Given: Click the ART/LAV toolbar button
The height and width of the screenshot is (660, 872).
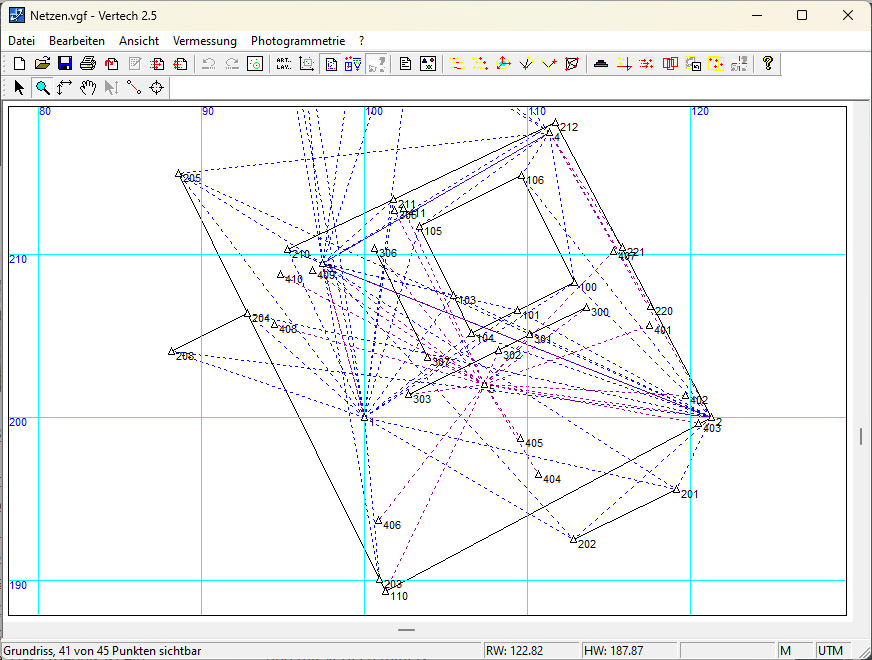Looking at the screenshot, I should pos(284,64).
